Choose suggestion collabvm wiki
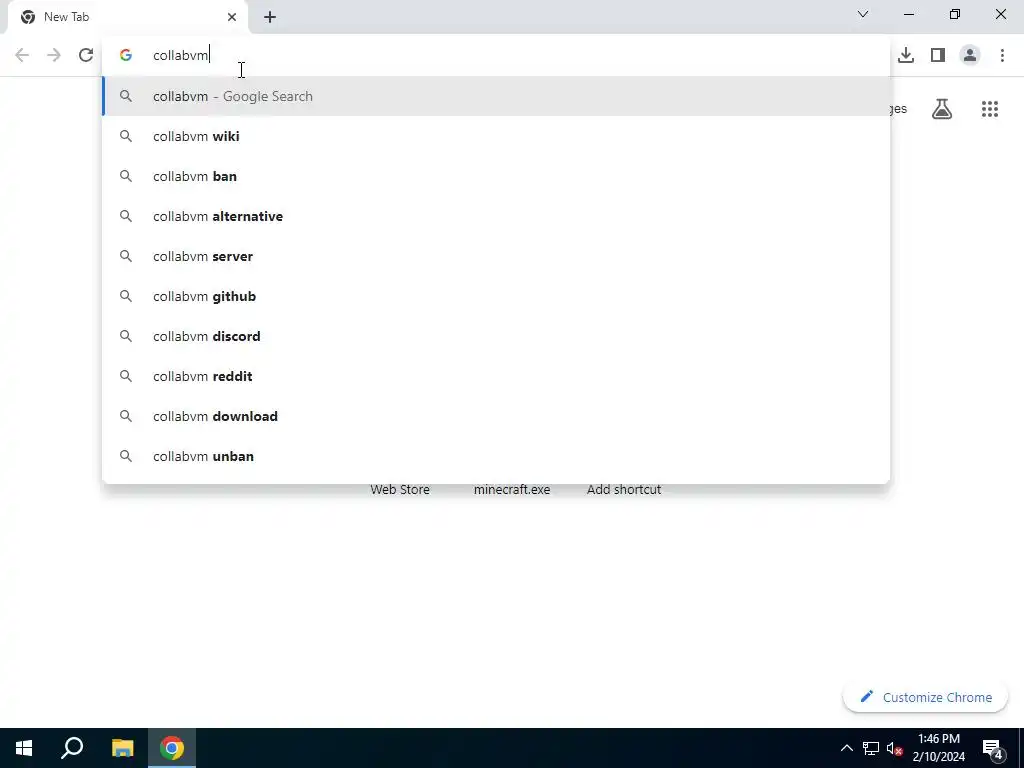1024x768 pixels. (x=496, y=136)
